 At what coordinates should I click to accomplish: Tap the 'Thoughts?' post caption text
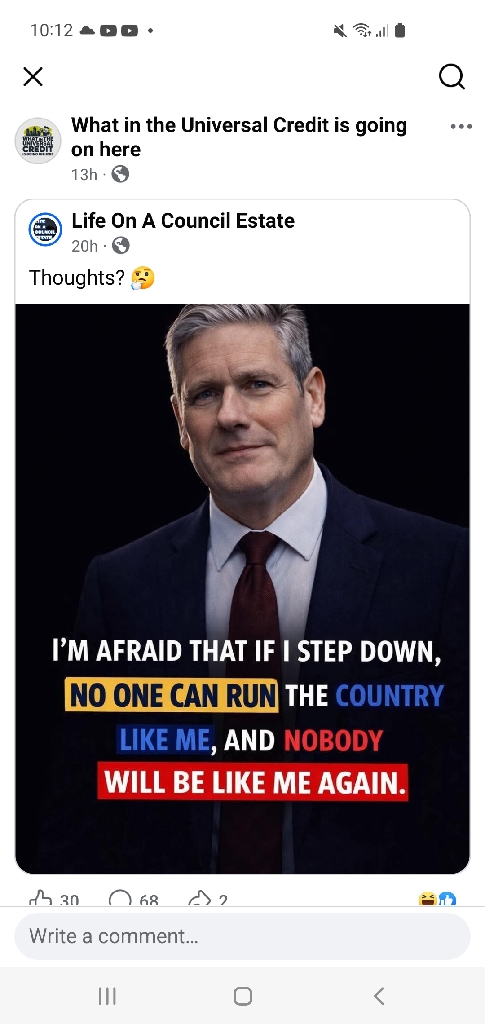76,278
